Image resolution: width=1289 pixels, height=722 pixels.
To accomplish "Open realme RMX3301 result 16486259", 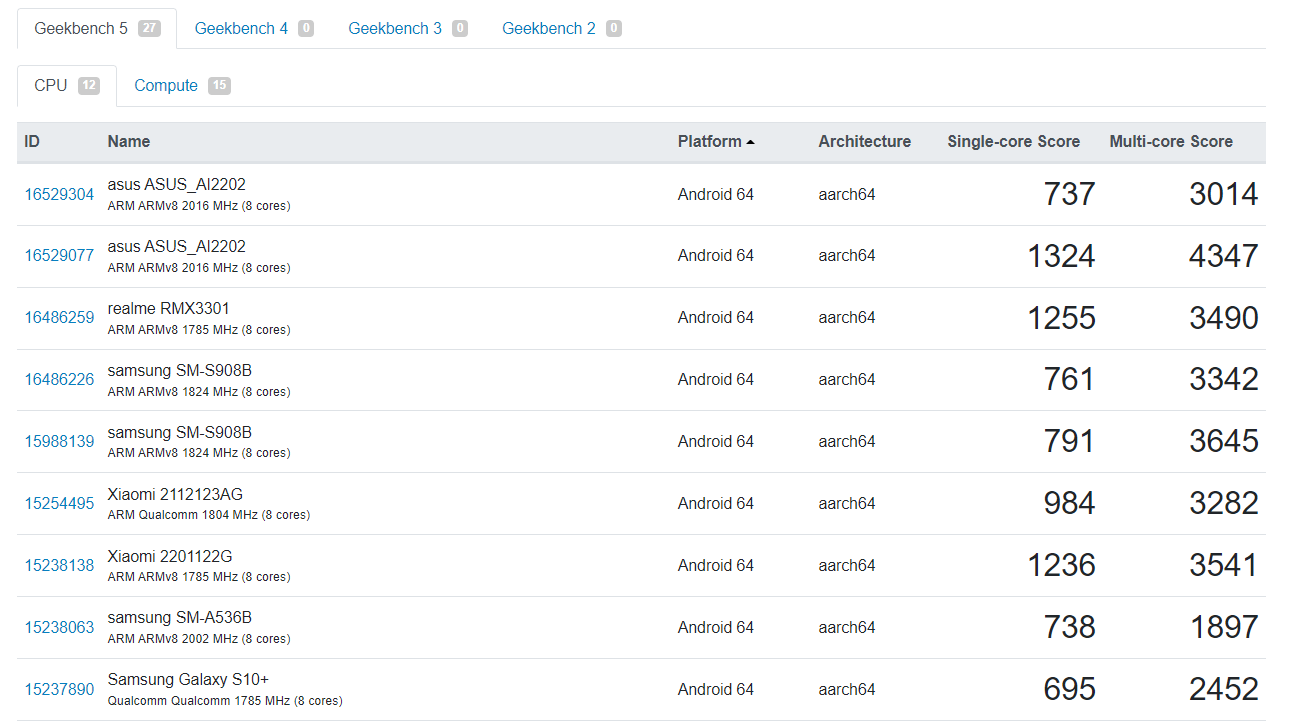I will click(x=59, y=318).
